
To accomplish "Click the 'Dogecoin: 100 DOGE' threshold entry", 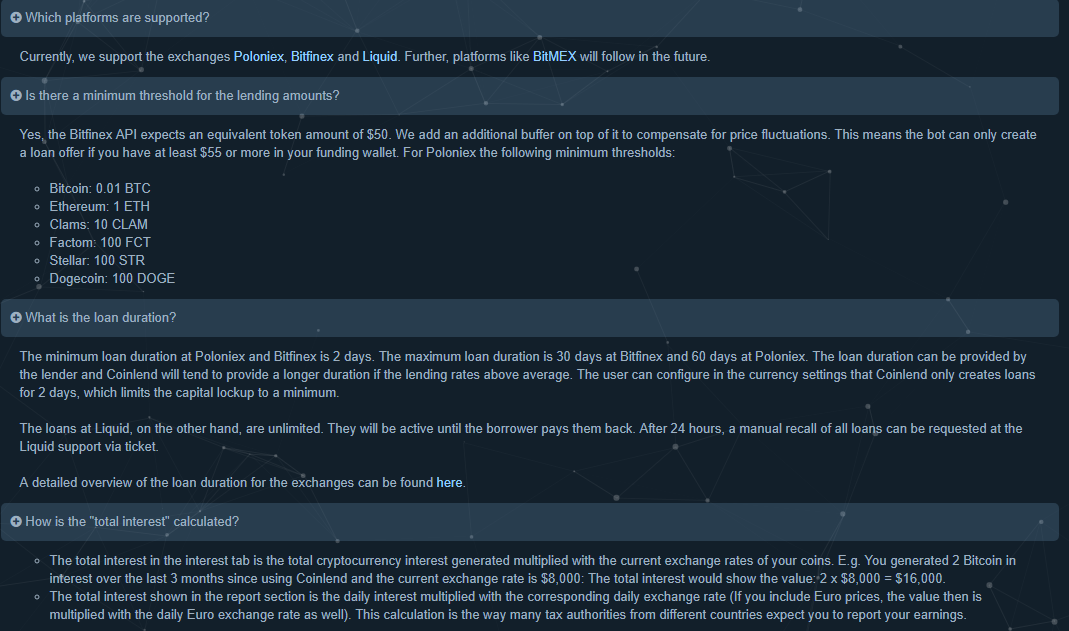I will pyautogui.click(x=112, y=279).
